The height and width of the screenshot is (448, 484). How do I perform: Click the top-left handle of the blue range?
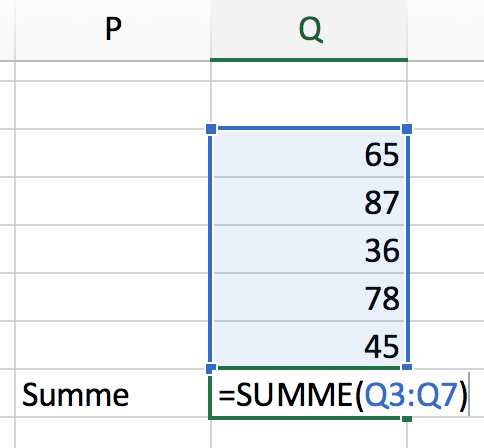pos(211,129)
